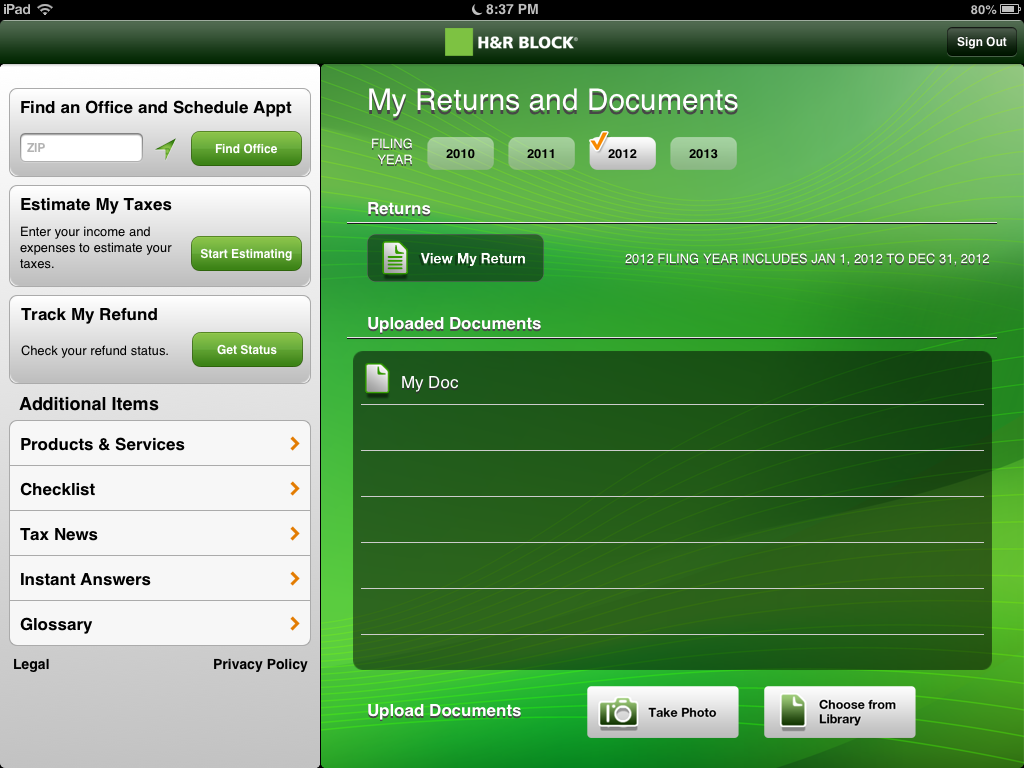Tap the H&R Block green square logo

(x=458, y=42)
